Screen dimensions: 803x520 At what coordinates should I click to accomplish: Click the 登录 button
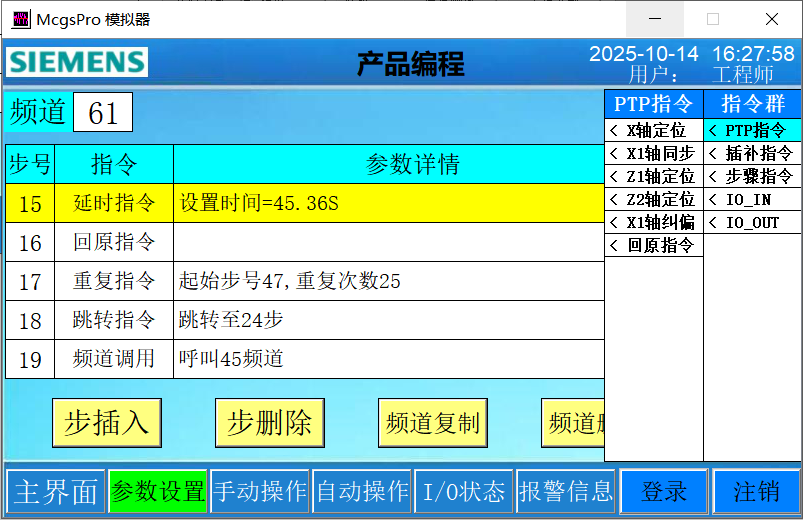tap(664, 491)
